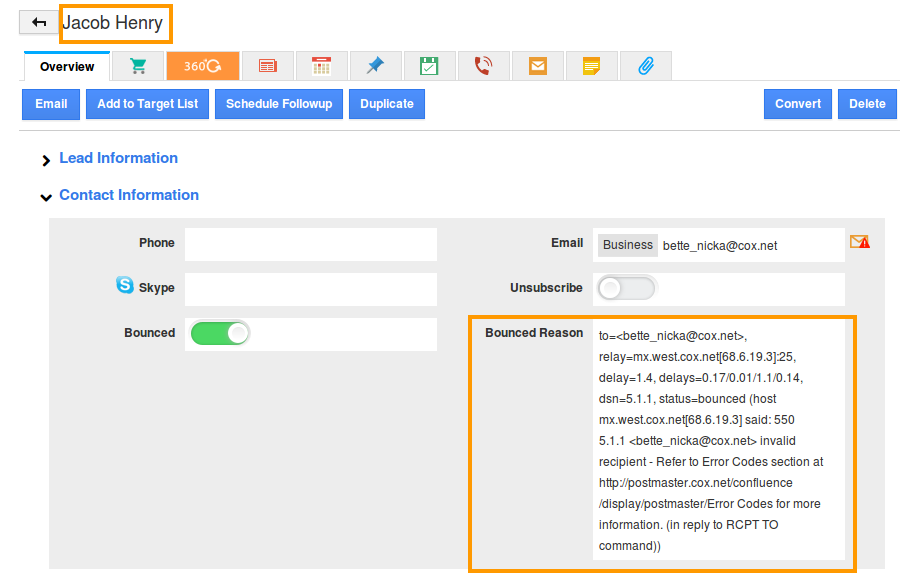Click the Schedule Followup button
The height and width of the screenshot is (582, 916).
[279, 104]
